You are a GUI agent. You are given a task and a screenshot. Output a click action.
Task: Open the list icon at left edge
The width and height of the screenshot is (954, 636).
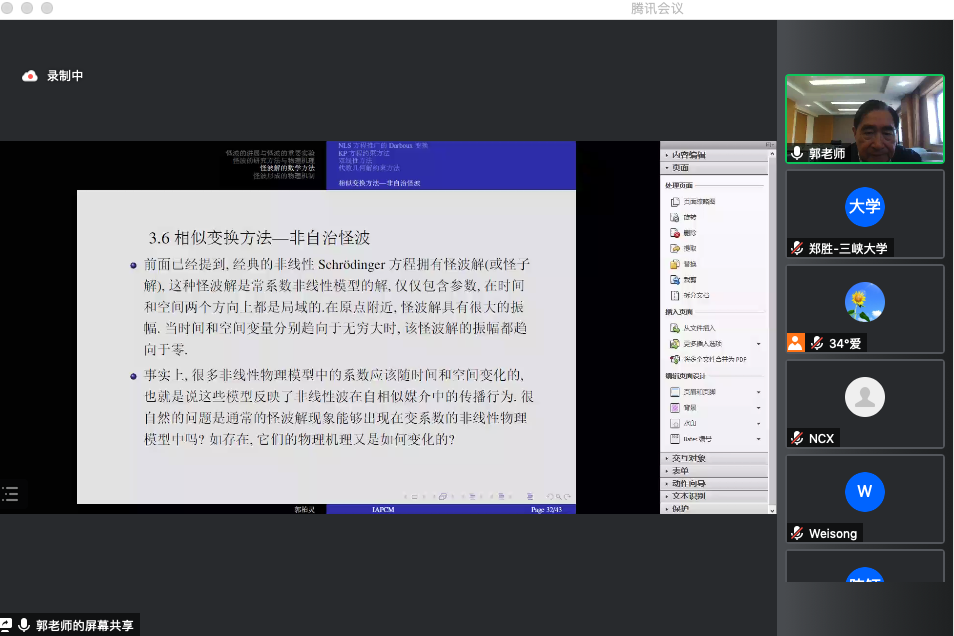pyautogui.click(x=11, y=493)
